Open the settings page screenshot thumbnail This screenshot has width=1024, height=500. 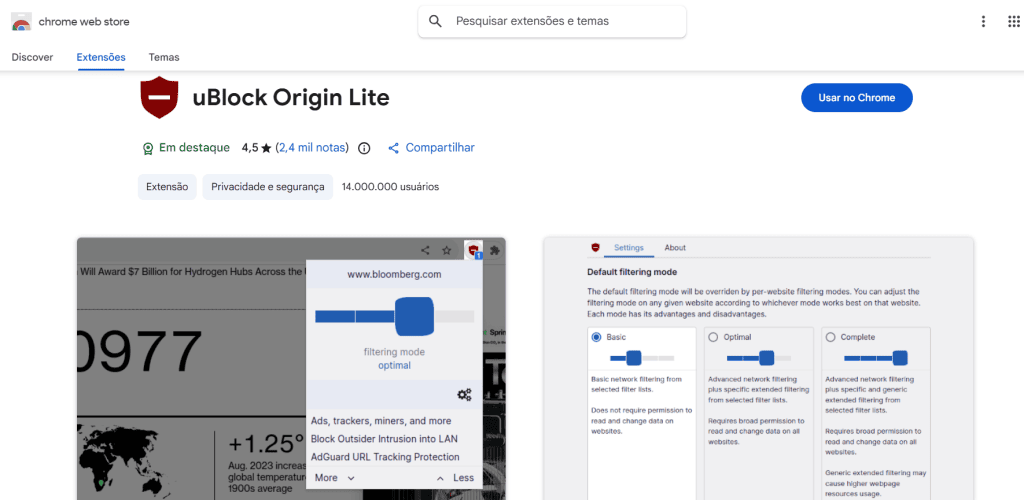758,368
